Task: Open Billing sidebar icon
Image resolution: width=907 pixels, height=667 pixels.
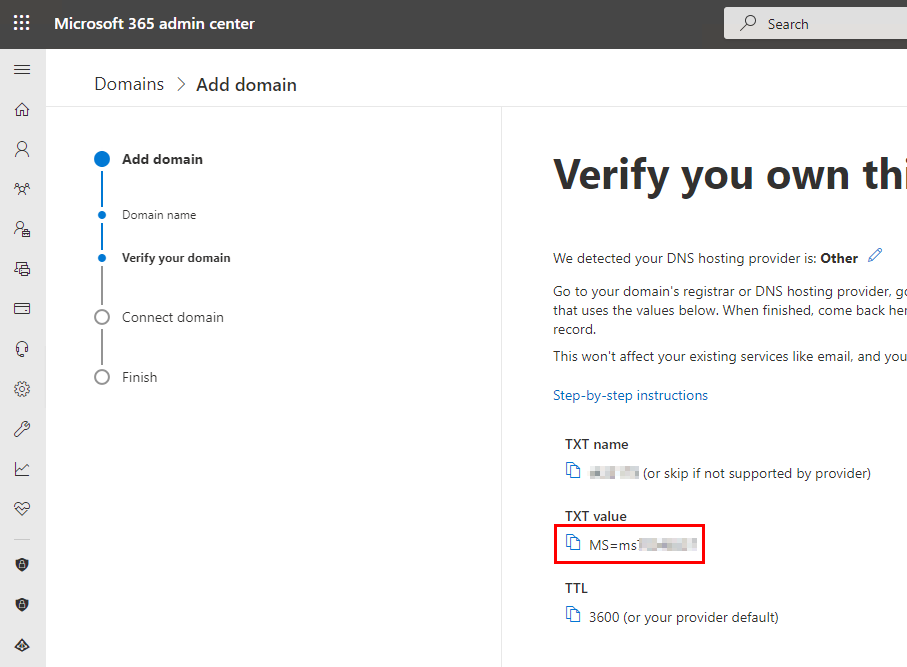Action: click(22, 309)
